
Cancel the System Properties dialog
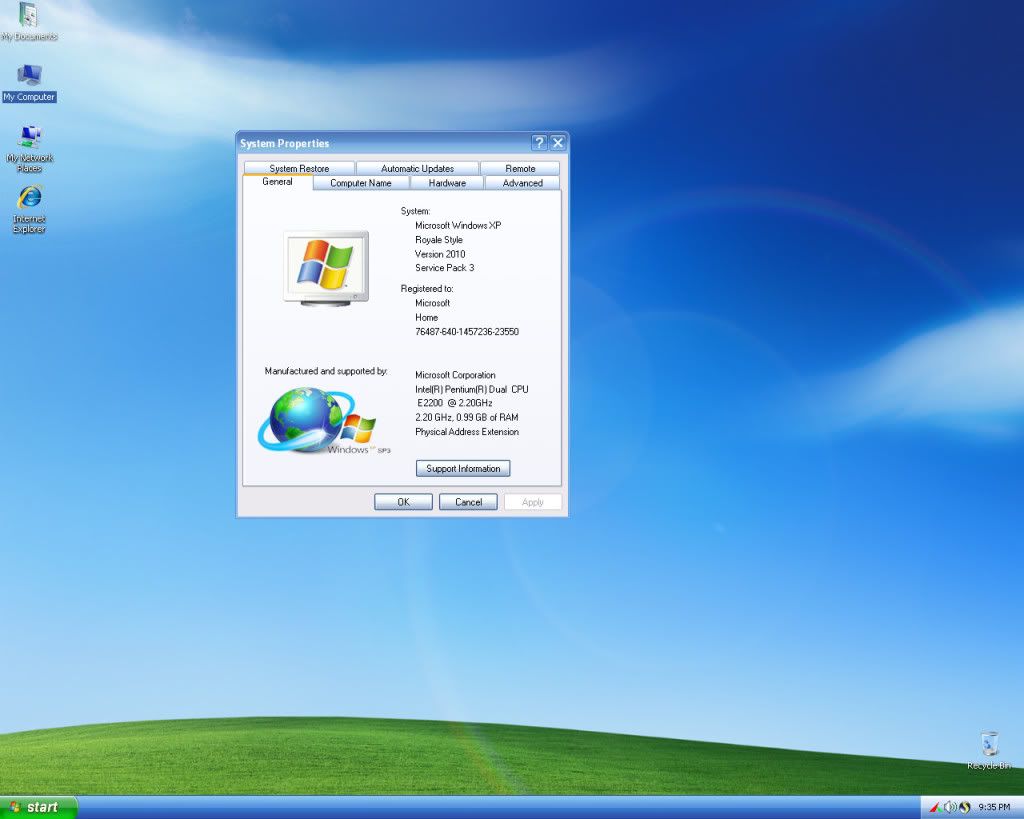(x=468, y=502)
